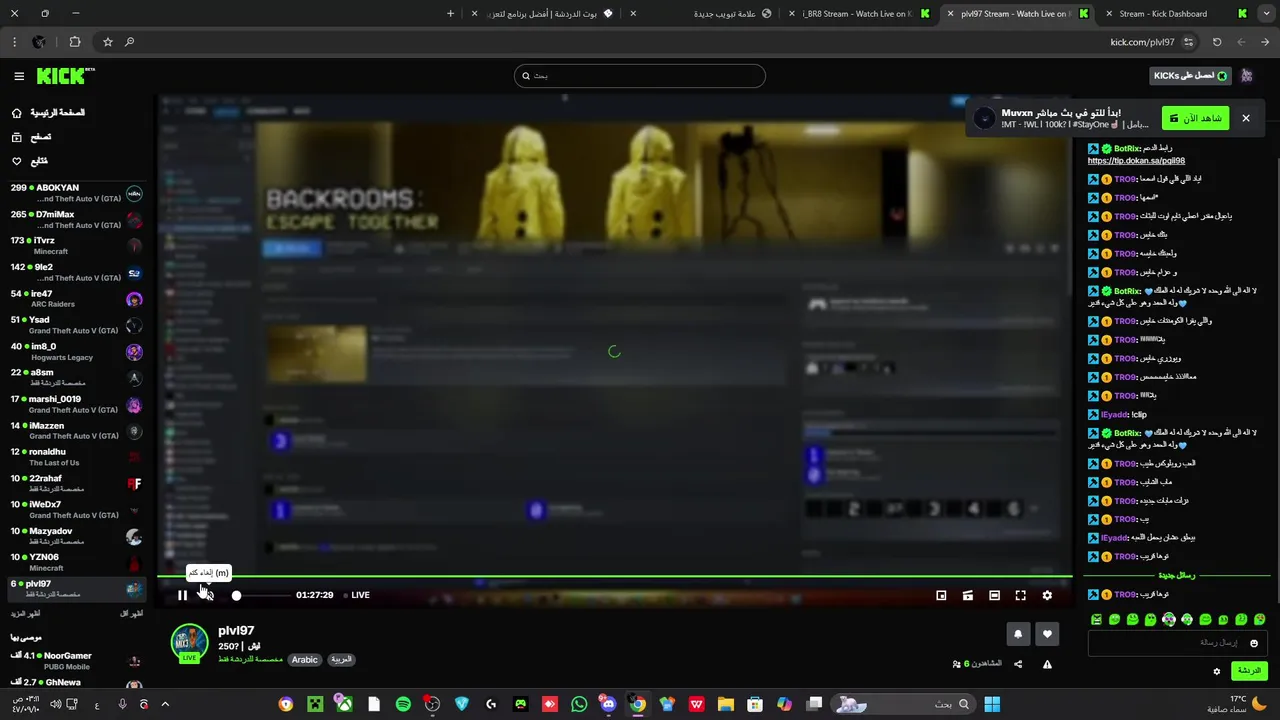Image resolution: width=1280 pixels, height=720 pixels.
Task: Open the Following sidebar item
Action: (30, 161)
